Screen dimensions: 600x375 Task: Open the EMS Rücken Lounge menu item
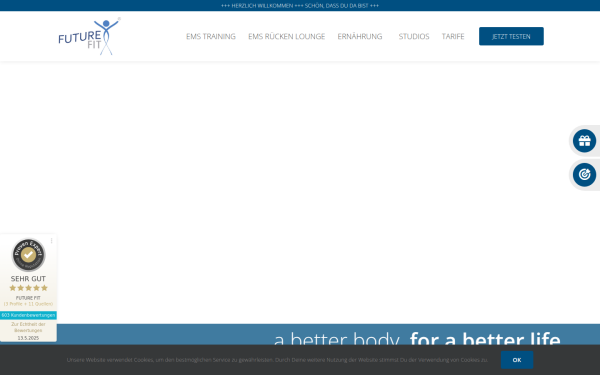click(287, 36)
